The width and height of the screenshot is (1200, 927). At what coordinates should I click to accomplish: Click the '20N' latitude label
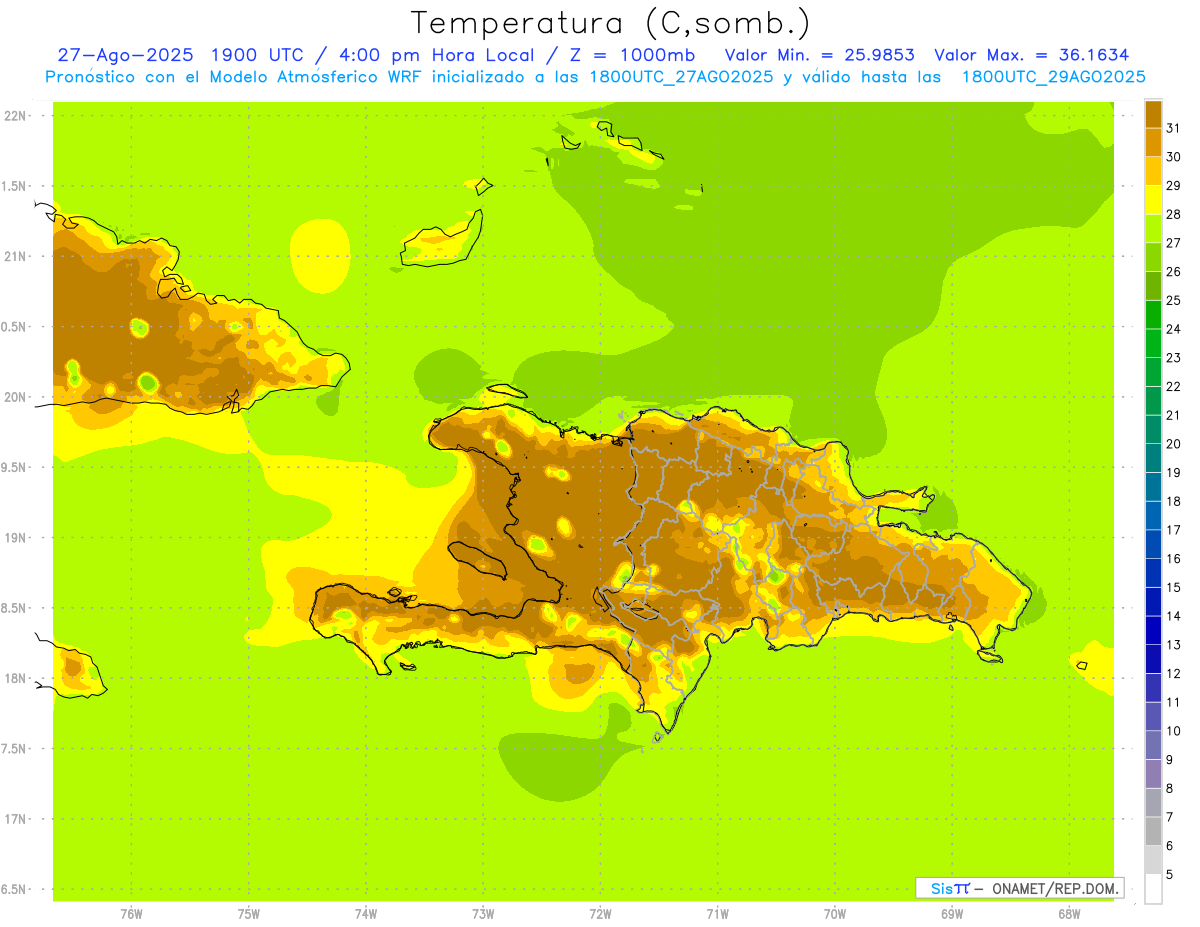(x=15, y=397)
